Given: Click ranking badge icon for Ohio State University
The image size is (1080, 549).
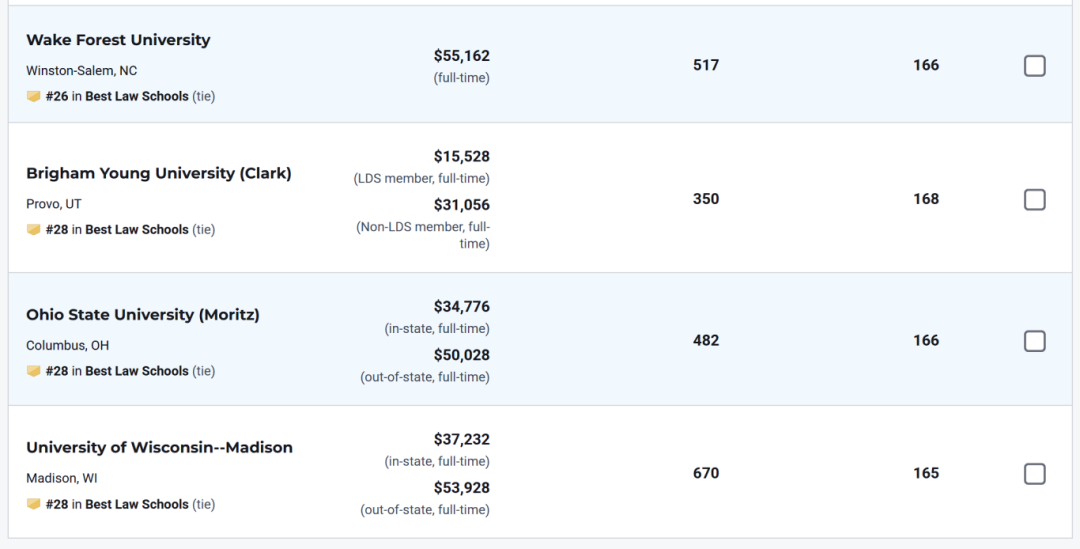Looking at the screenshot, I should (x=33, y=371).
